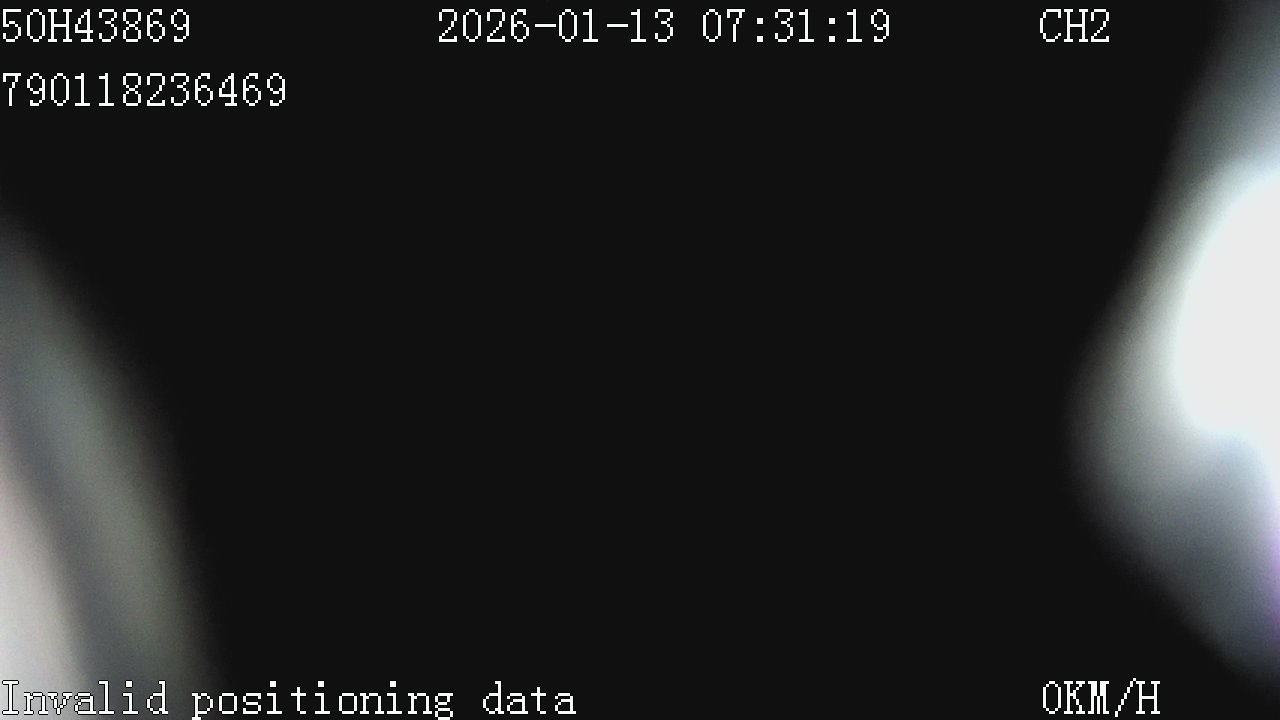The height and width of the screenshot is (720, 1280).
Task: Select the CH2 channel label
Action: point(1075,26)
